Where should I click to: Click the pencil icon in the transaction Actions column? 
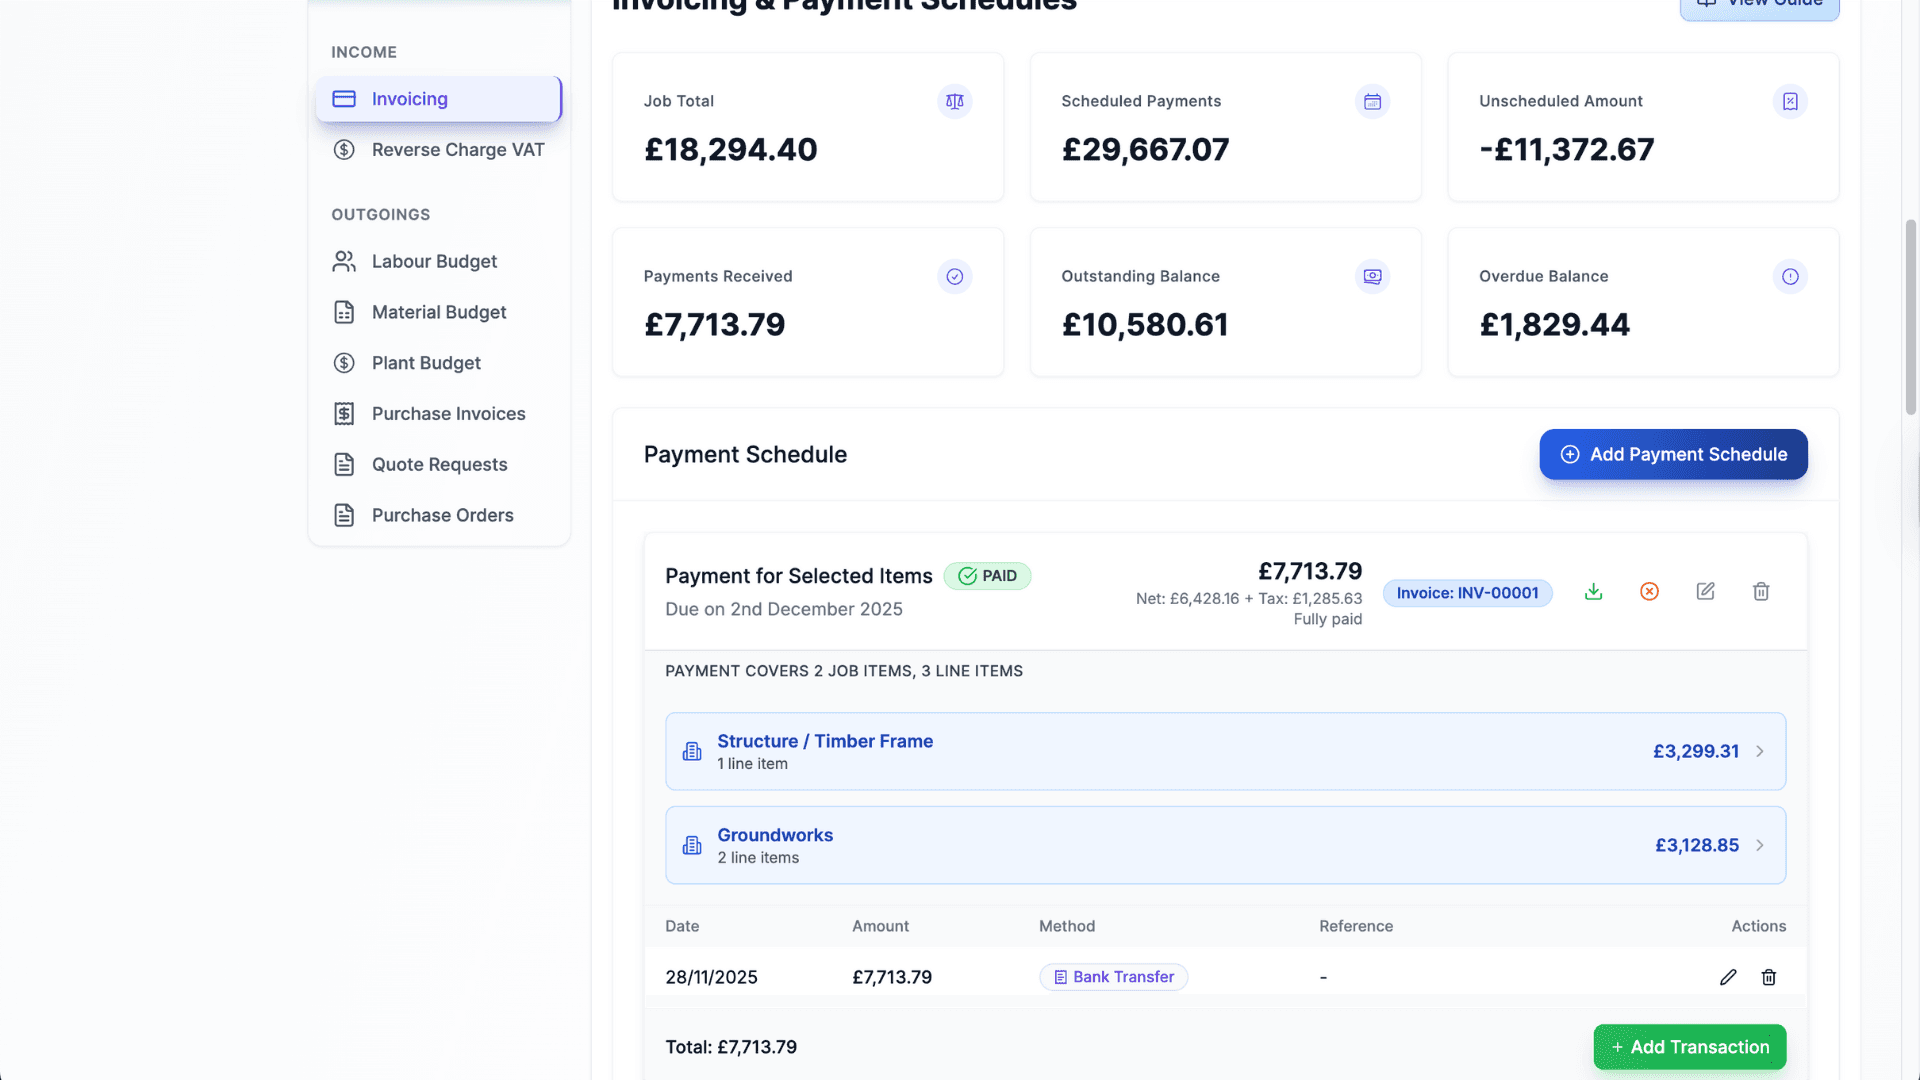[x=1728, y=977]
